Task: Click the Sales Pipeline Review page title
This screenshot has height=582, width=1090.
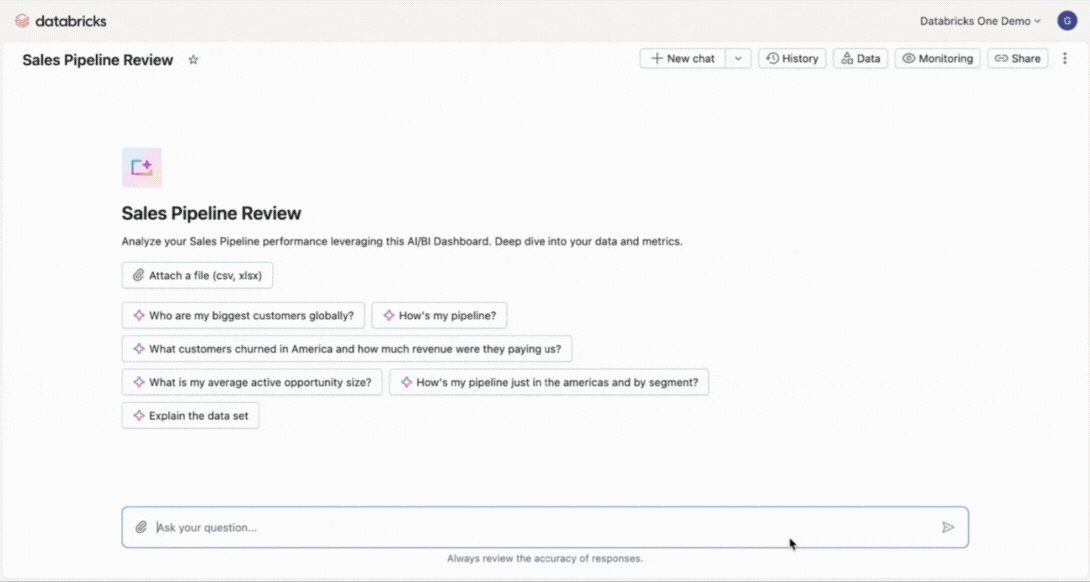Action: click(97, 60)
